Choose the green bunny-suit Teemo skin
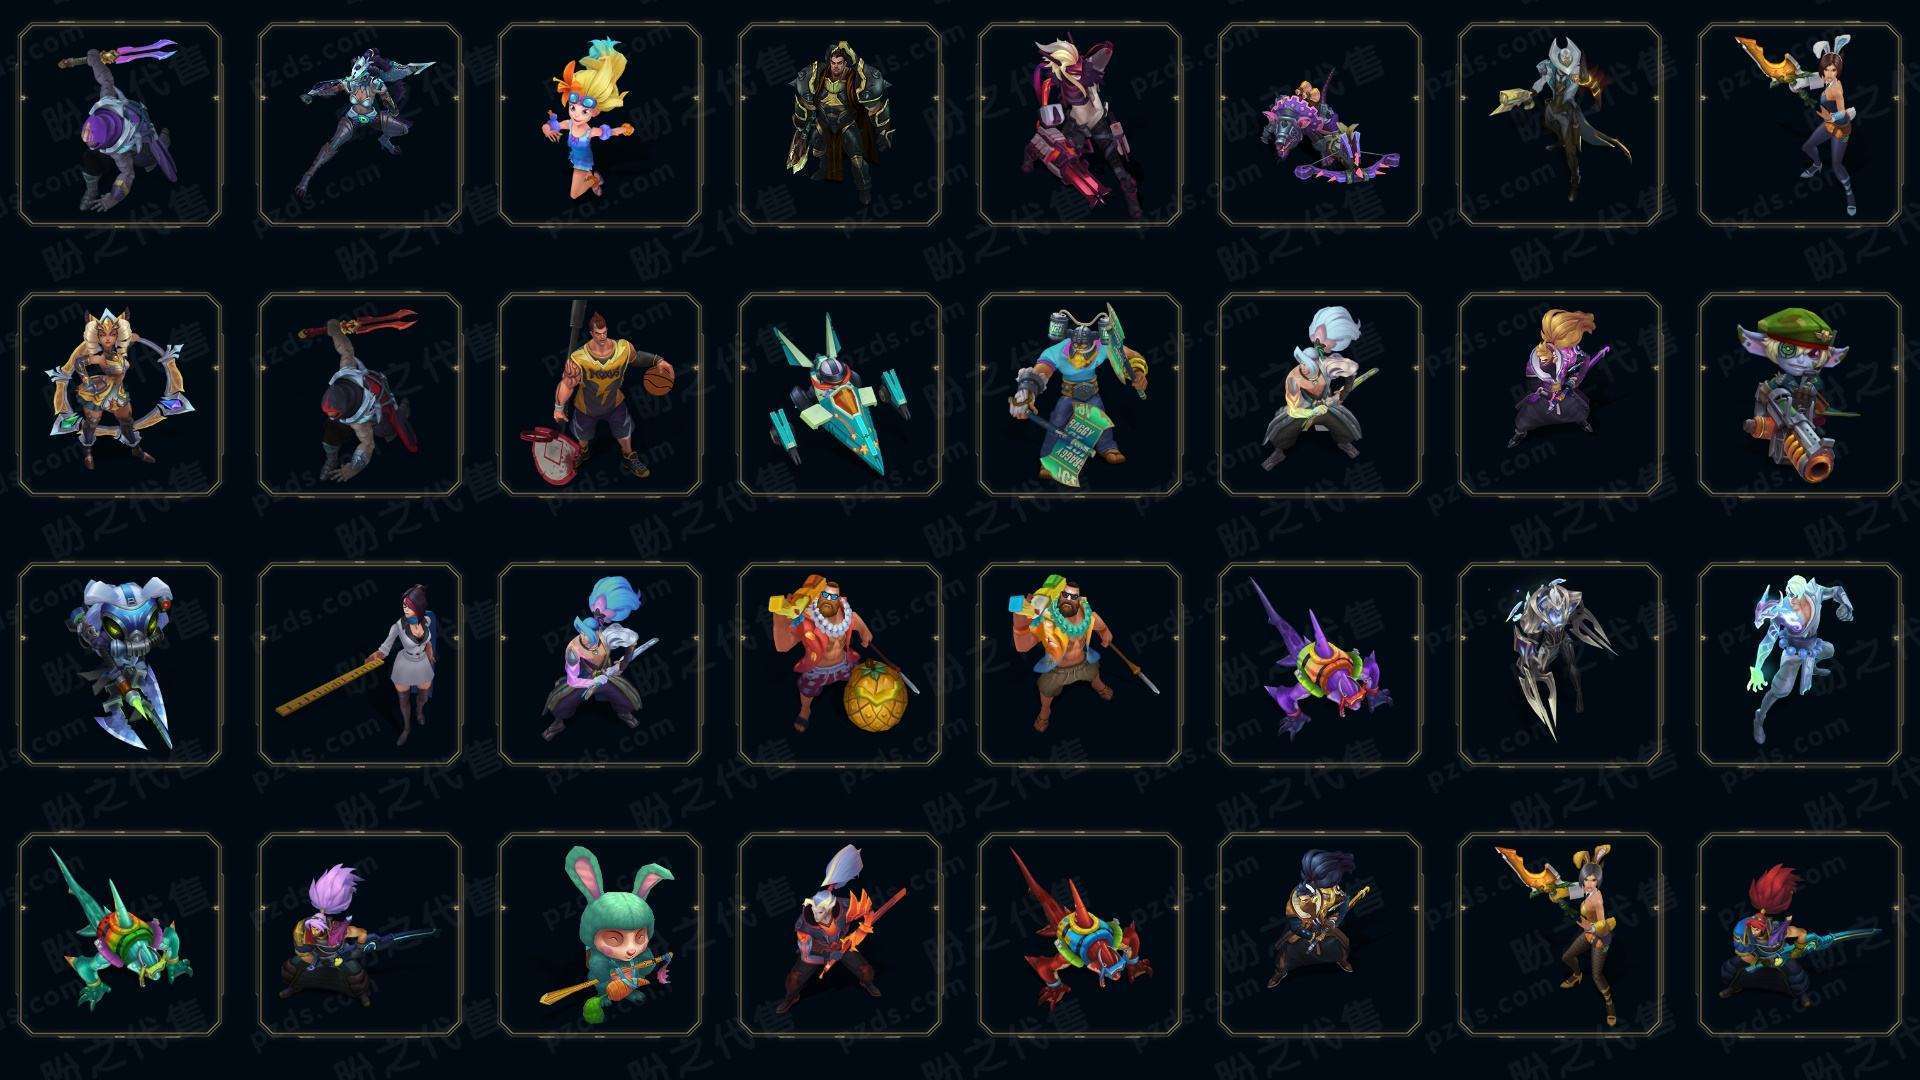Screen dimensions: 1920x1080 click(600, 934)
